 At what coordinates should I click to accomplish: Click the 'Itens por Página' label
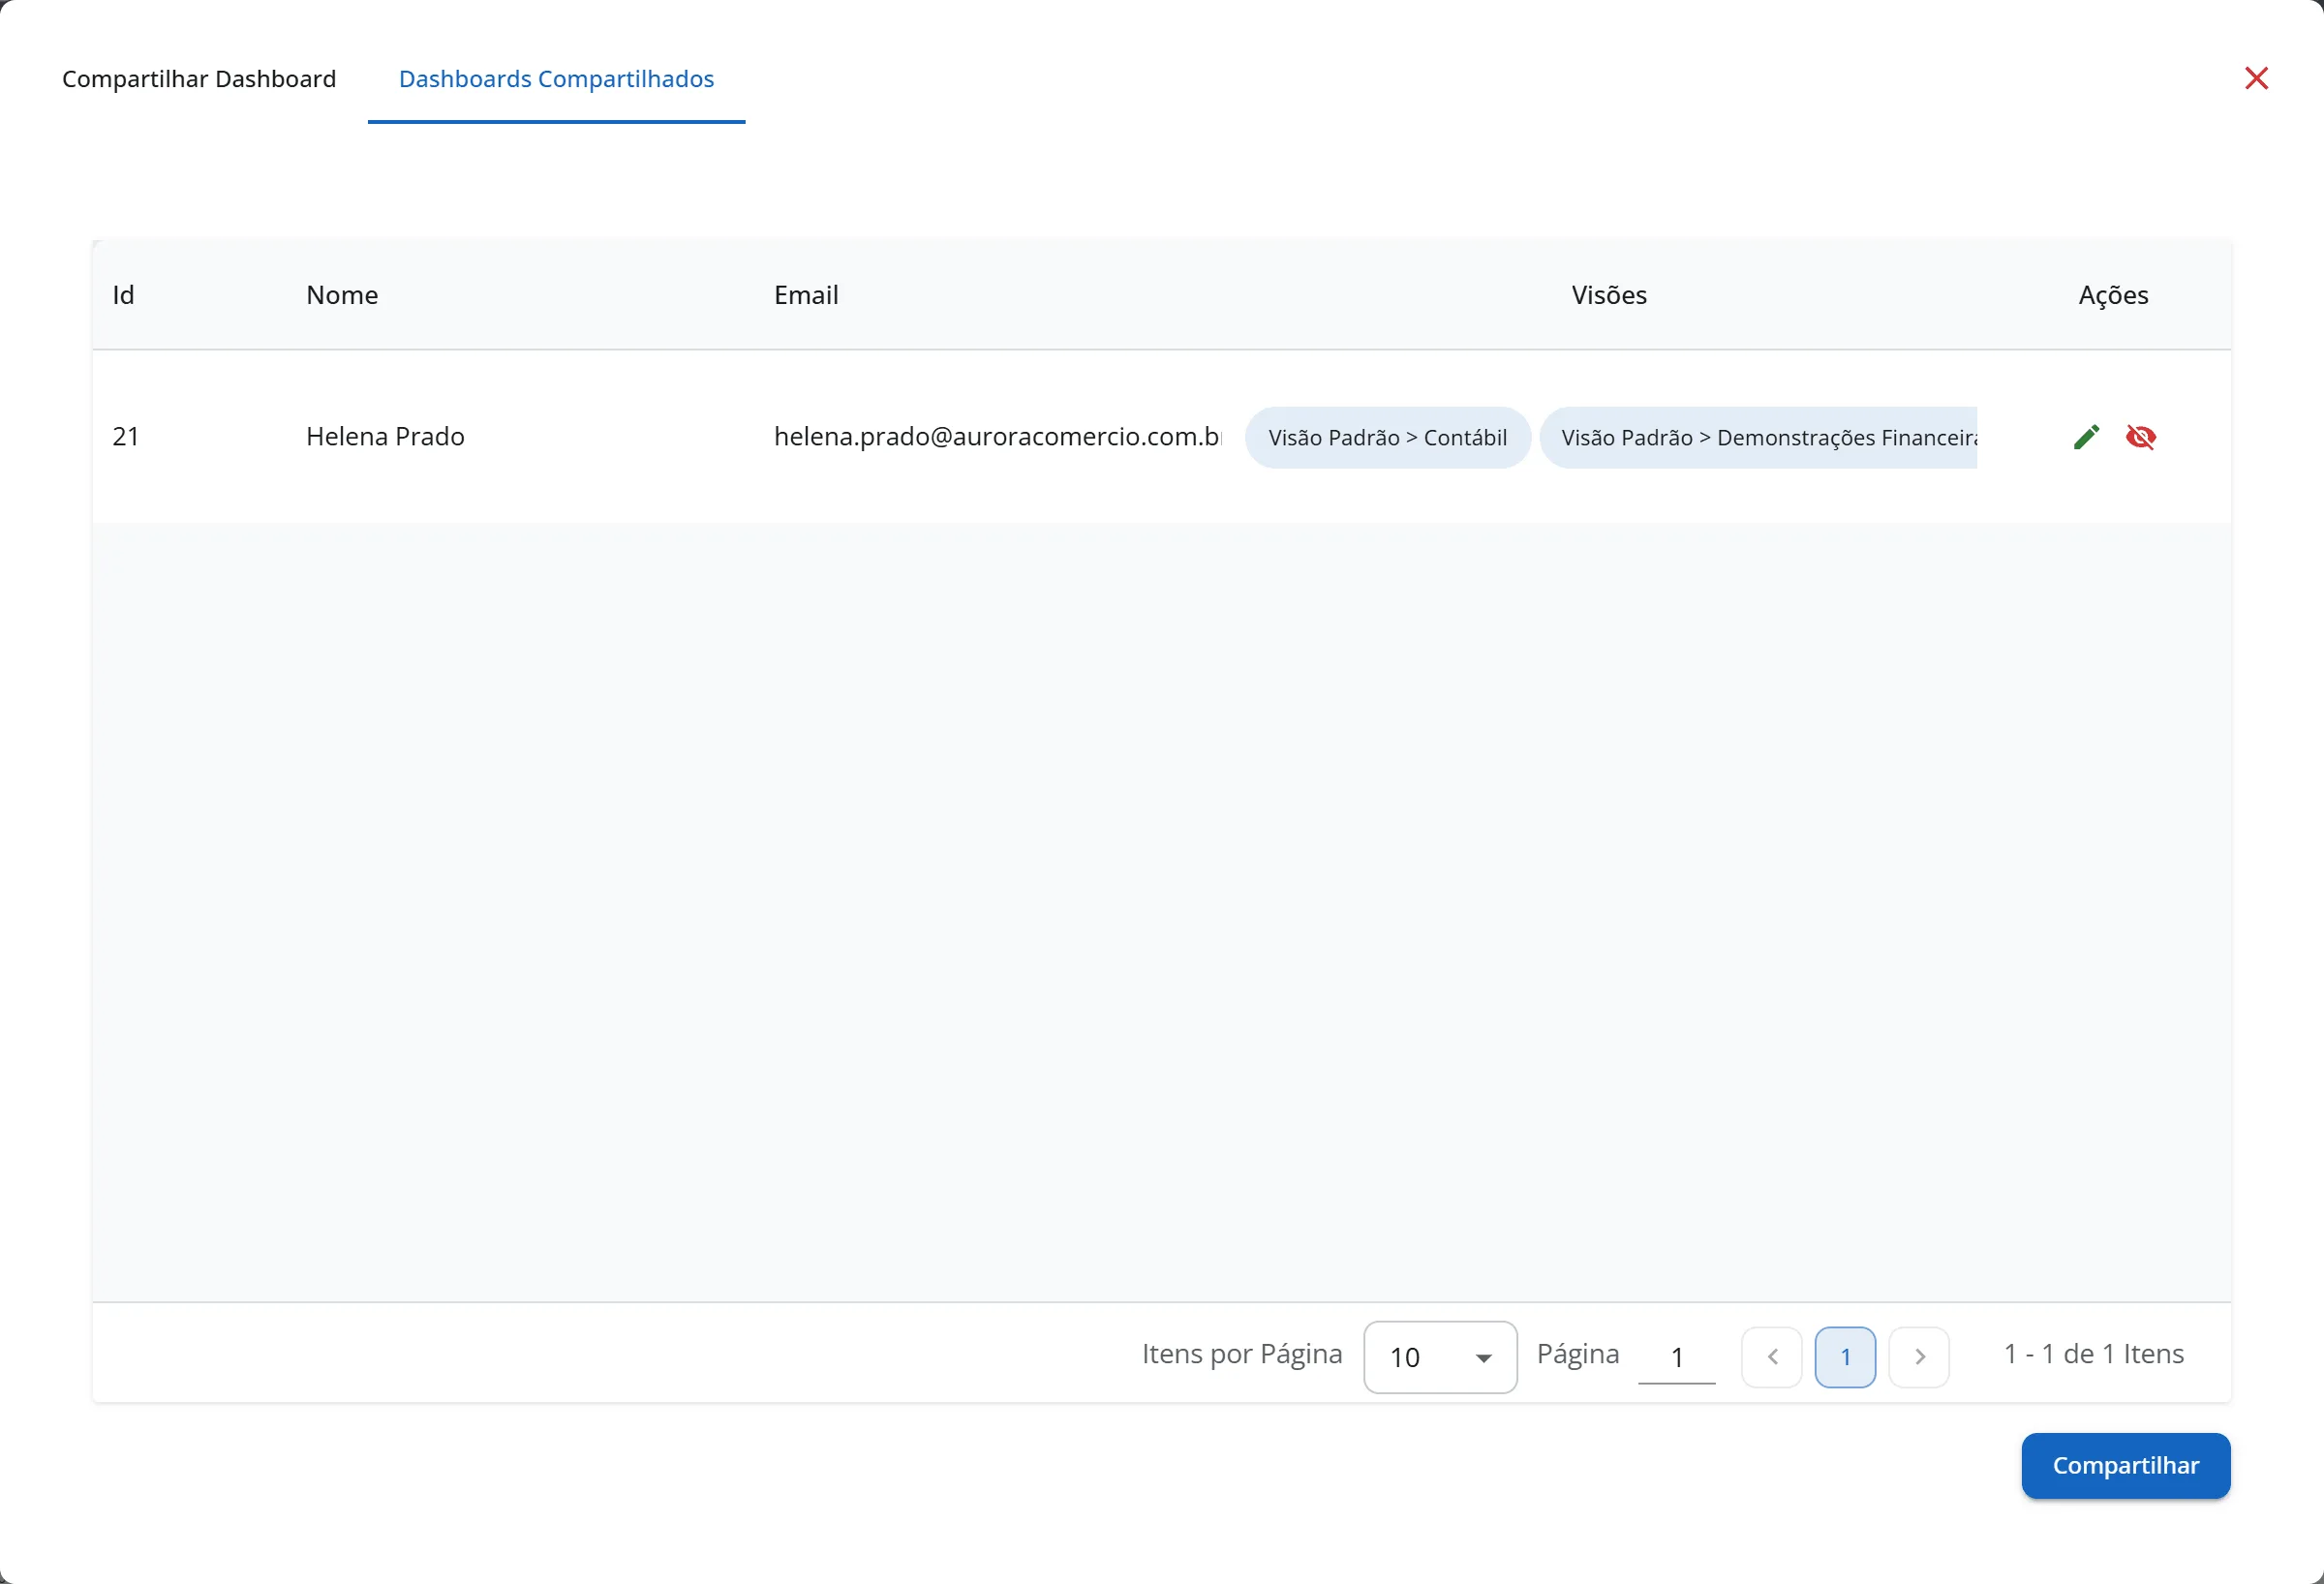click(x=1242, y=1354)
